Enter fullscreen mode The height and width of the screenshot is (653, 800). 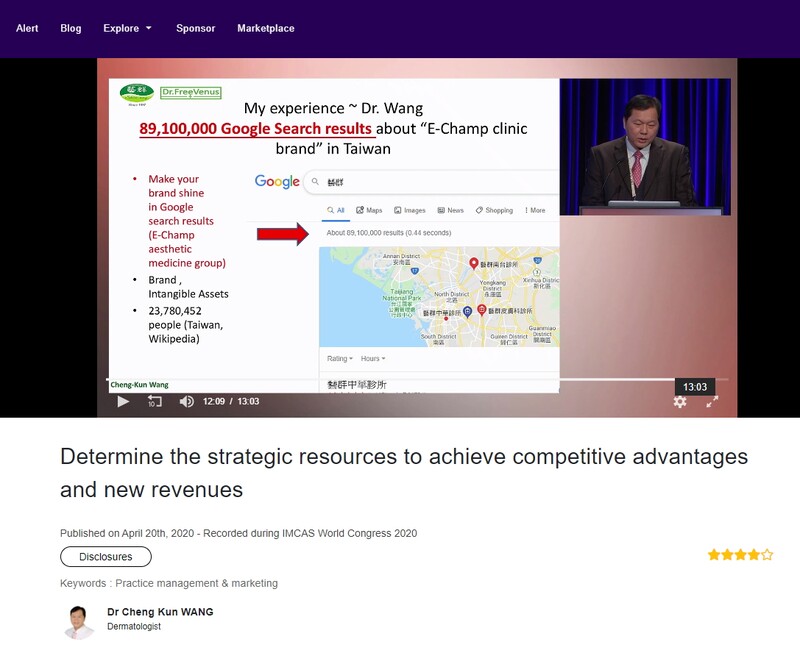coord(712,401)
